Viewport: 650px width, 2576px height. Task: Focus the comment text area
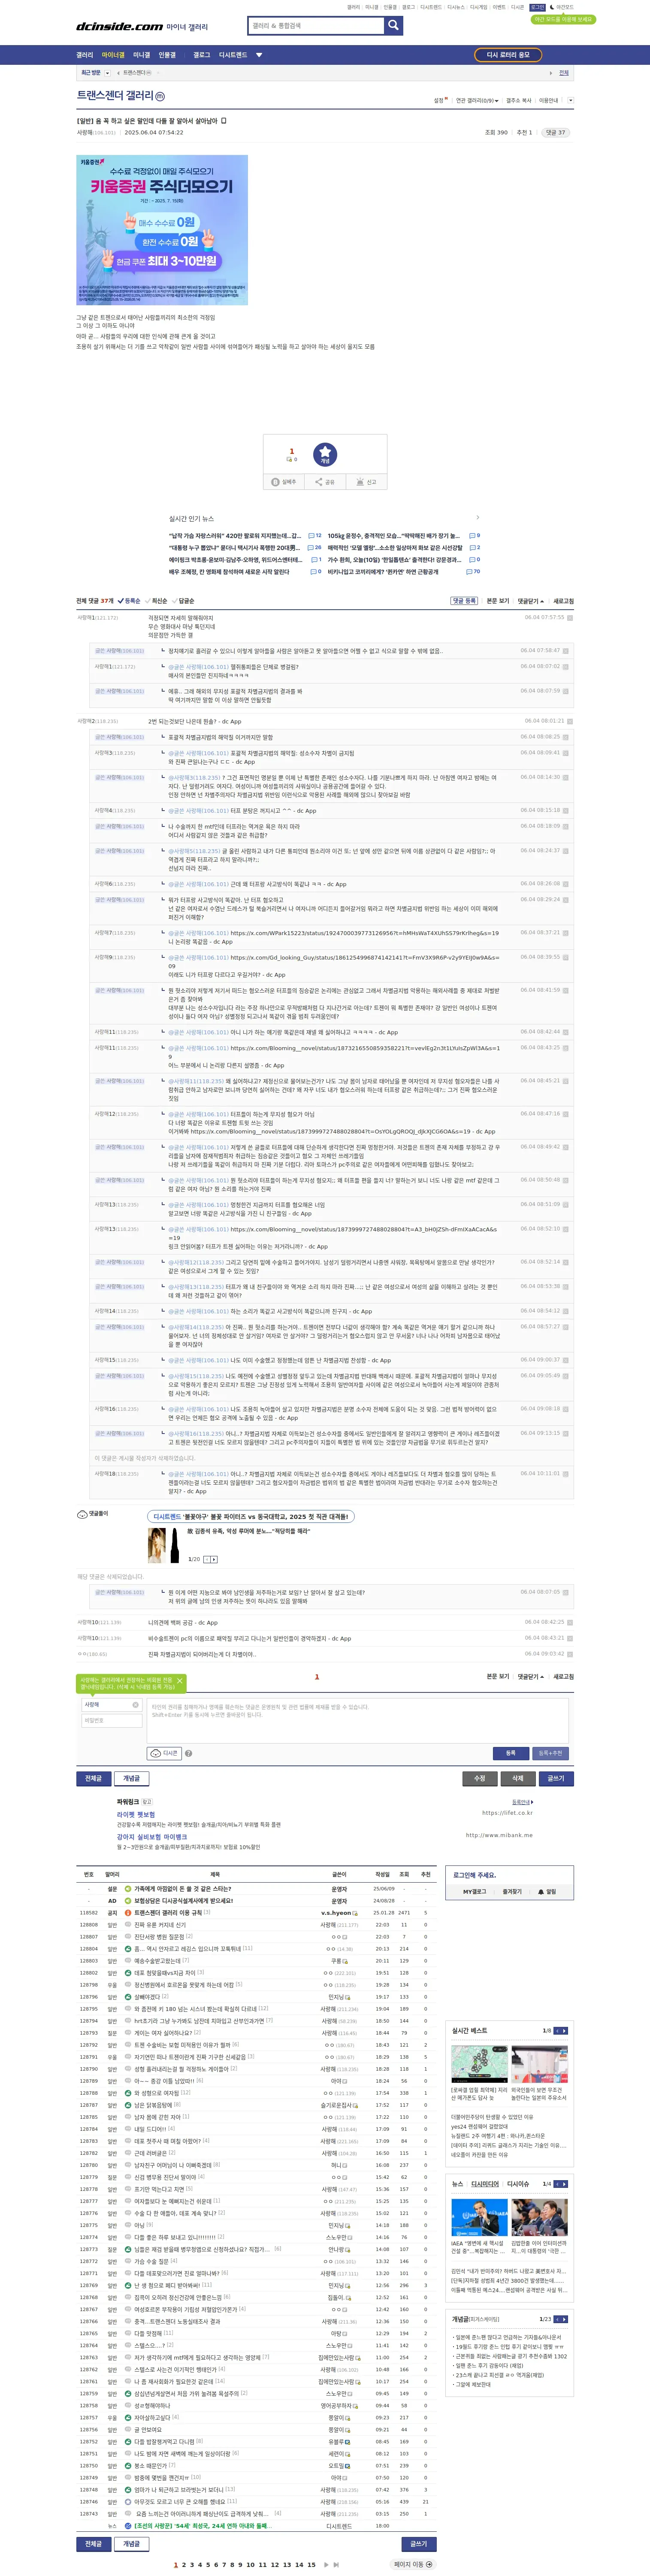tap(358, 1721)
